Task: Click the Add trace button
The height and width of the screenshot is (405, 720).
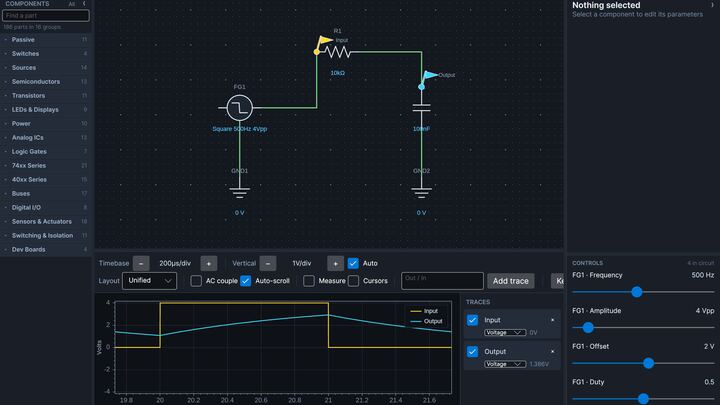Action: click(x=511, y=281)
